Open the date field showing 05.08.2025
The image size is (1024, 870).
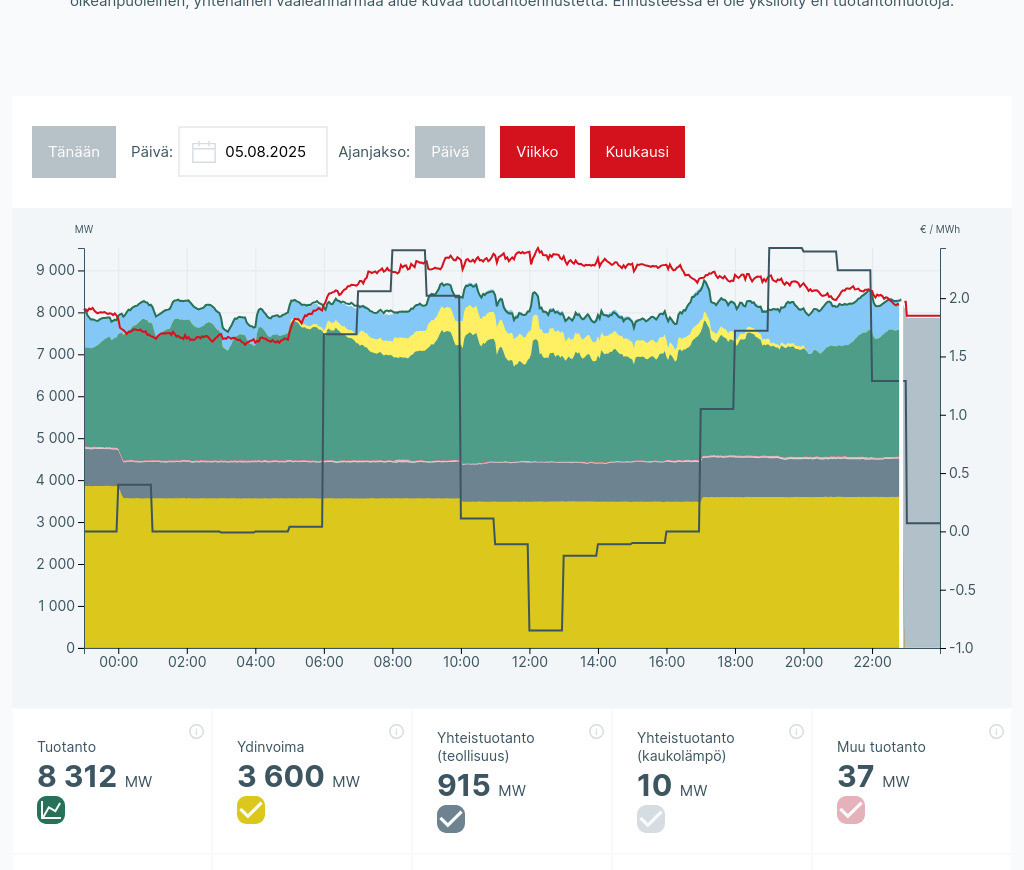point(264,152)
